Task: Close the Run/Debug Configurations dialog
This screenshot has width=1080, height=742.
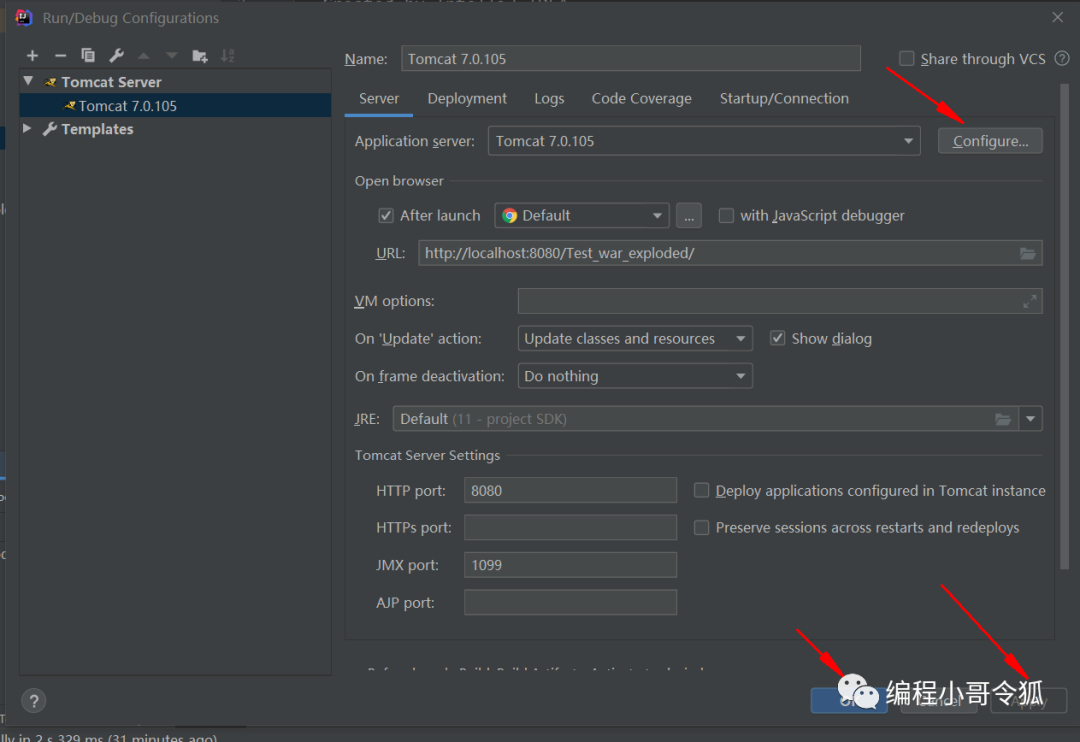Action: tap(1058, 17)
